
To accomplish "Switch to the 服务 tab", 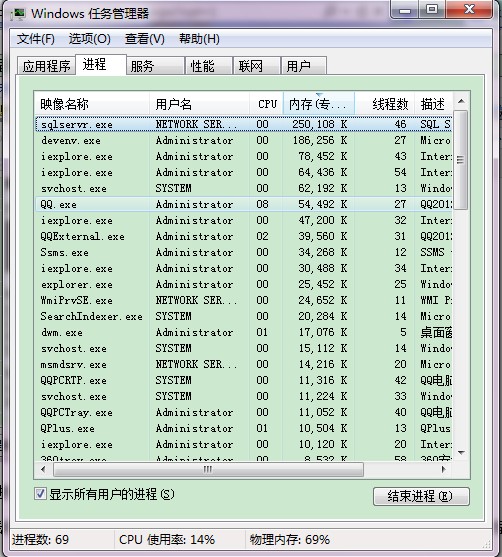I will (x=155, y=66).
